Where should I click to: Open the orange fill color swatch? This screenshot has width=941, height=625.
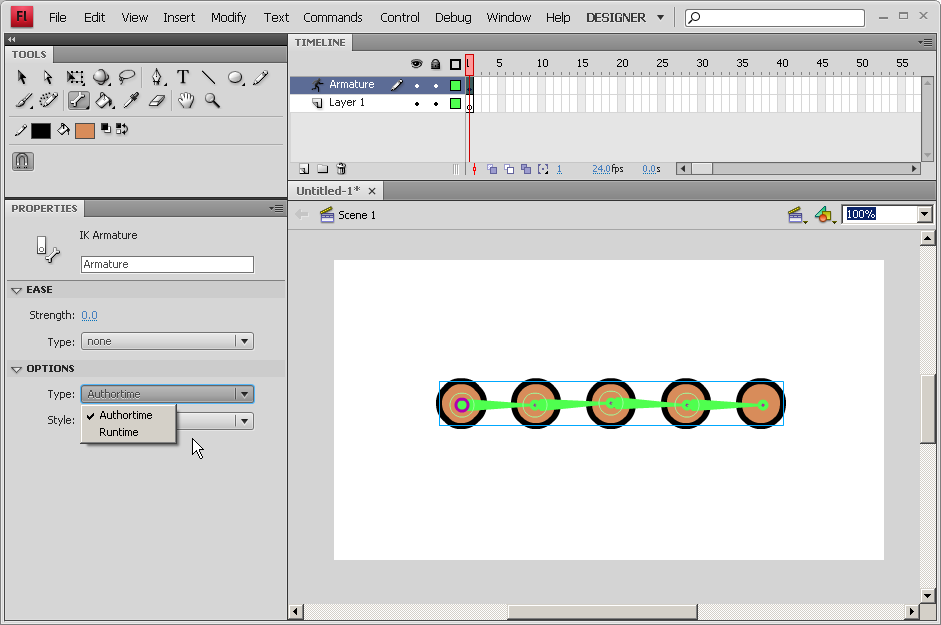[85, 130]
